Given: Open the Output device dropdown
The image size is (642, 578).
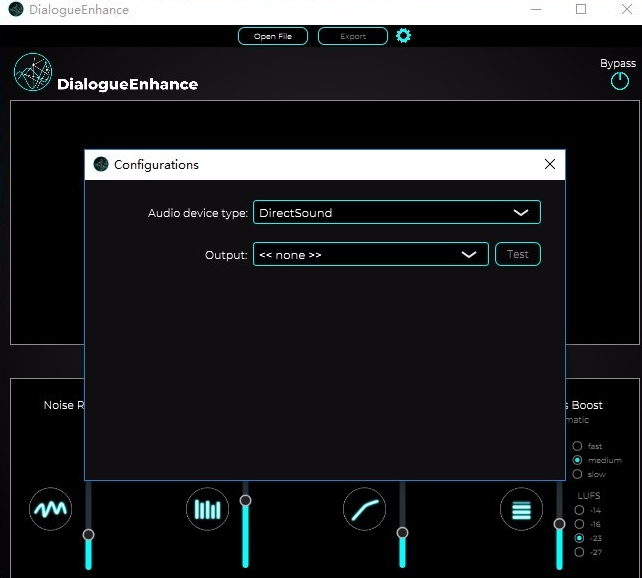Looking at the screenshot, I should point(371,254).
